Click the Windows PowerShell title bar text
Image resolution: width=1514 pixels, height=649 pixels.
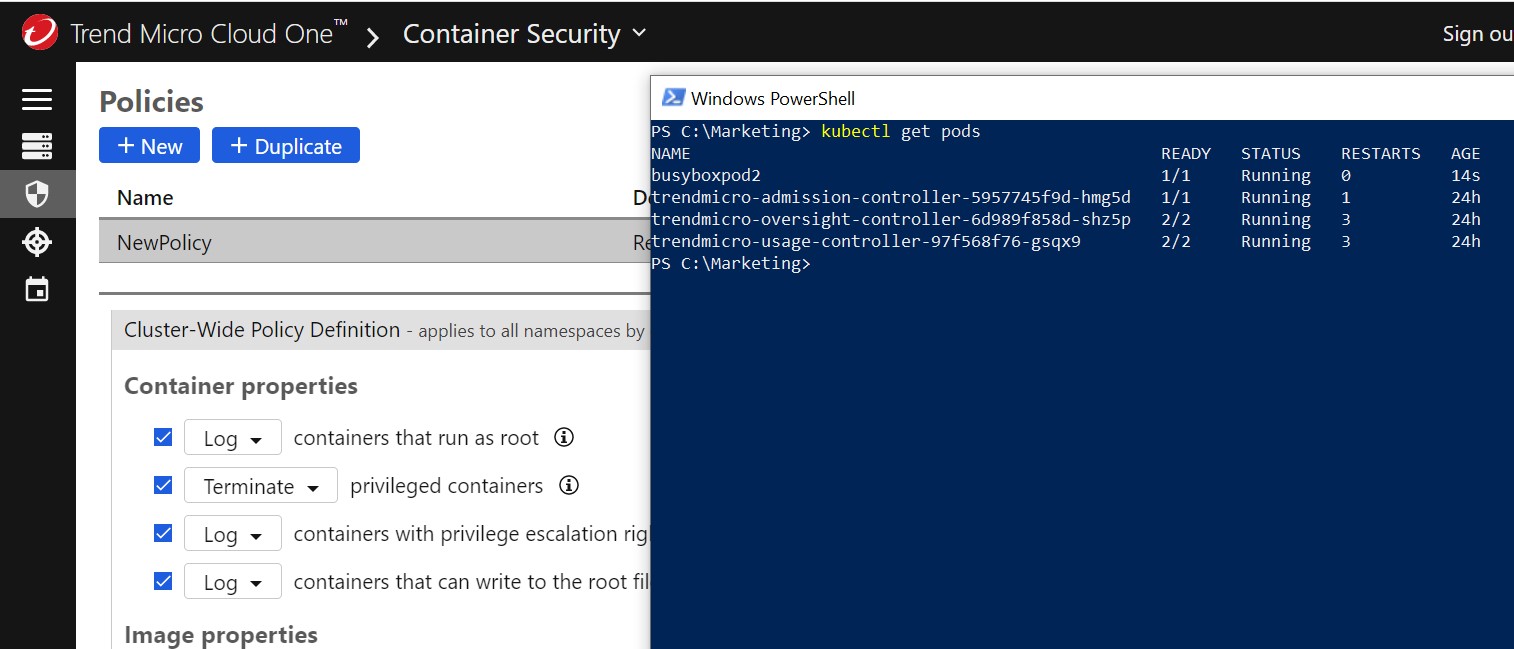point(773,98)
